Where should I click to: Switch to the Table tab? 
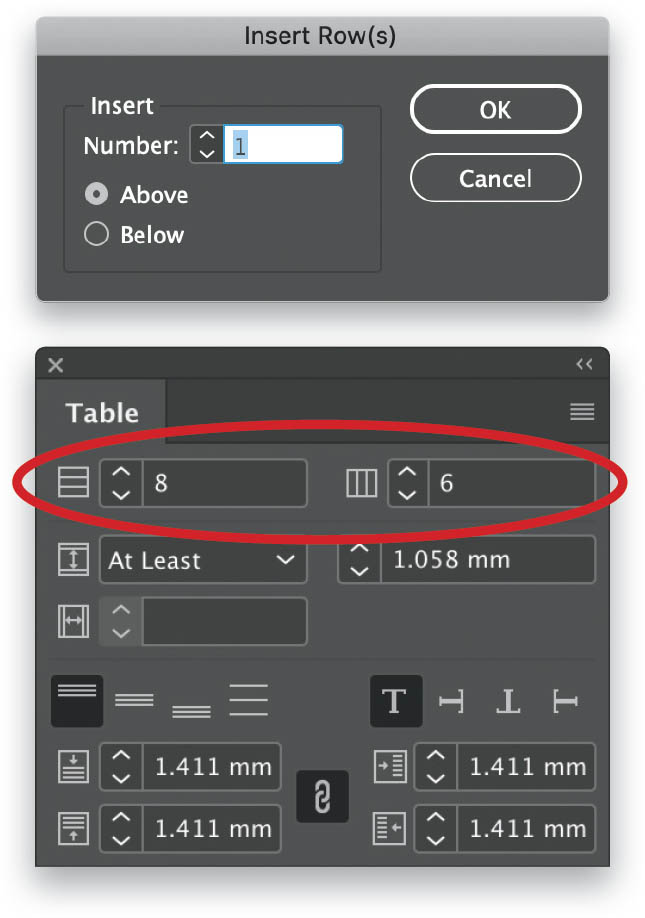click(x=102, y=413)
